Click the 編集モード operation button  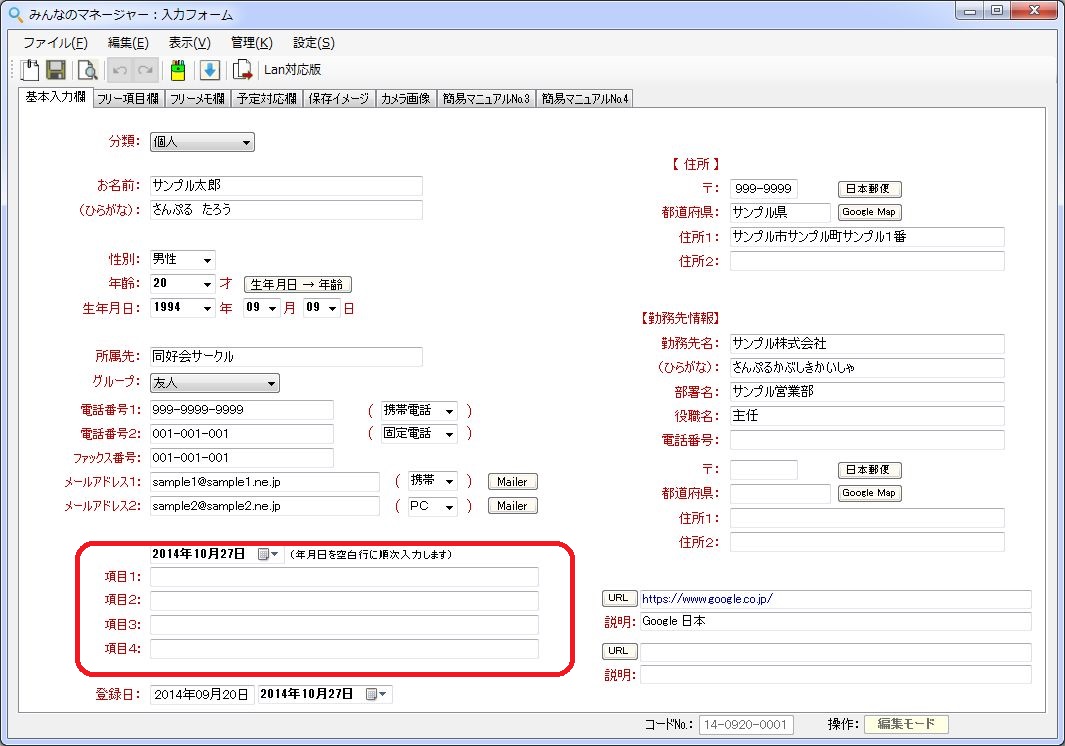[x=906, y=724]
